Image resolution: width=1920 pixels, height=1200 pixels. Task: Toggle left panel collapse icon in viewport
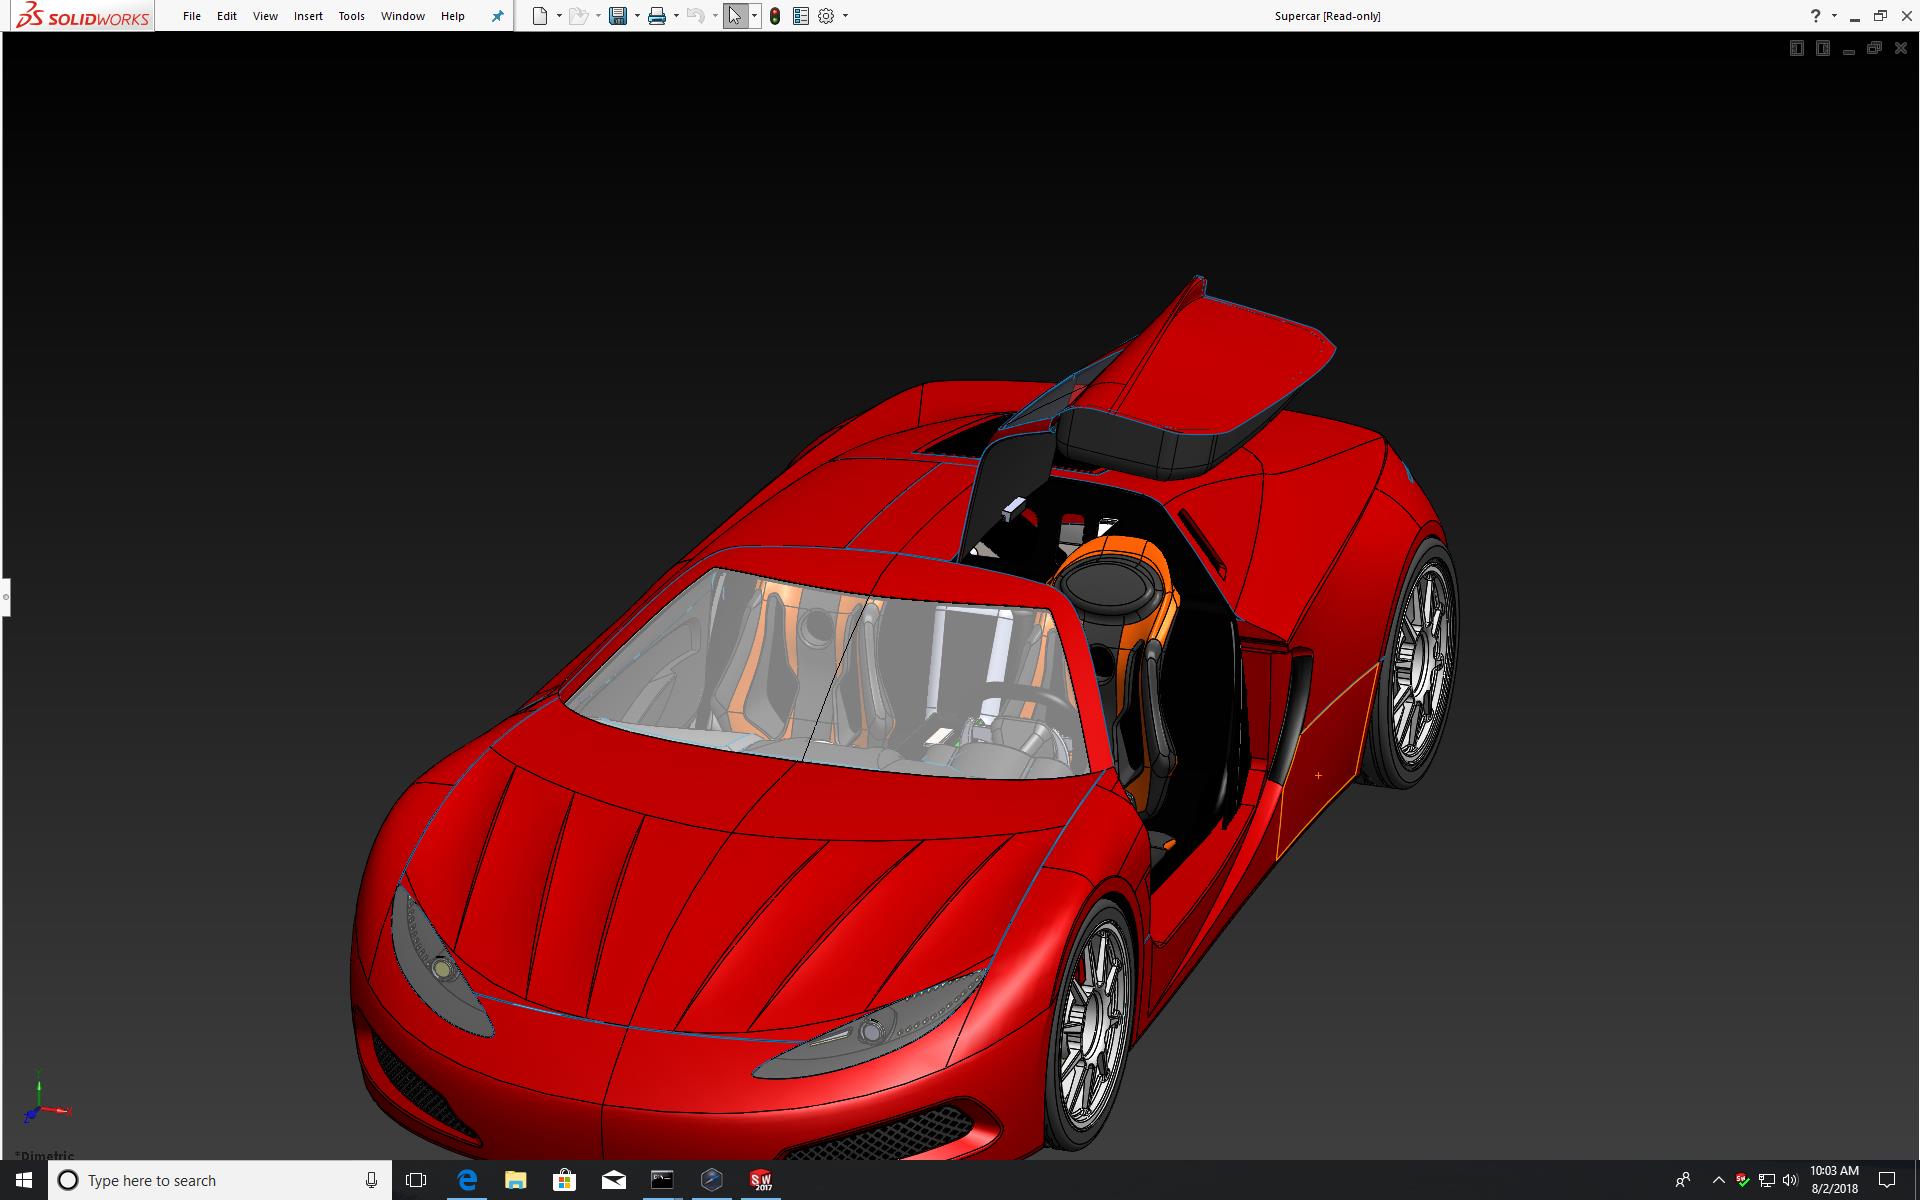1796,48
